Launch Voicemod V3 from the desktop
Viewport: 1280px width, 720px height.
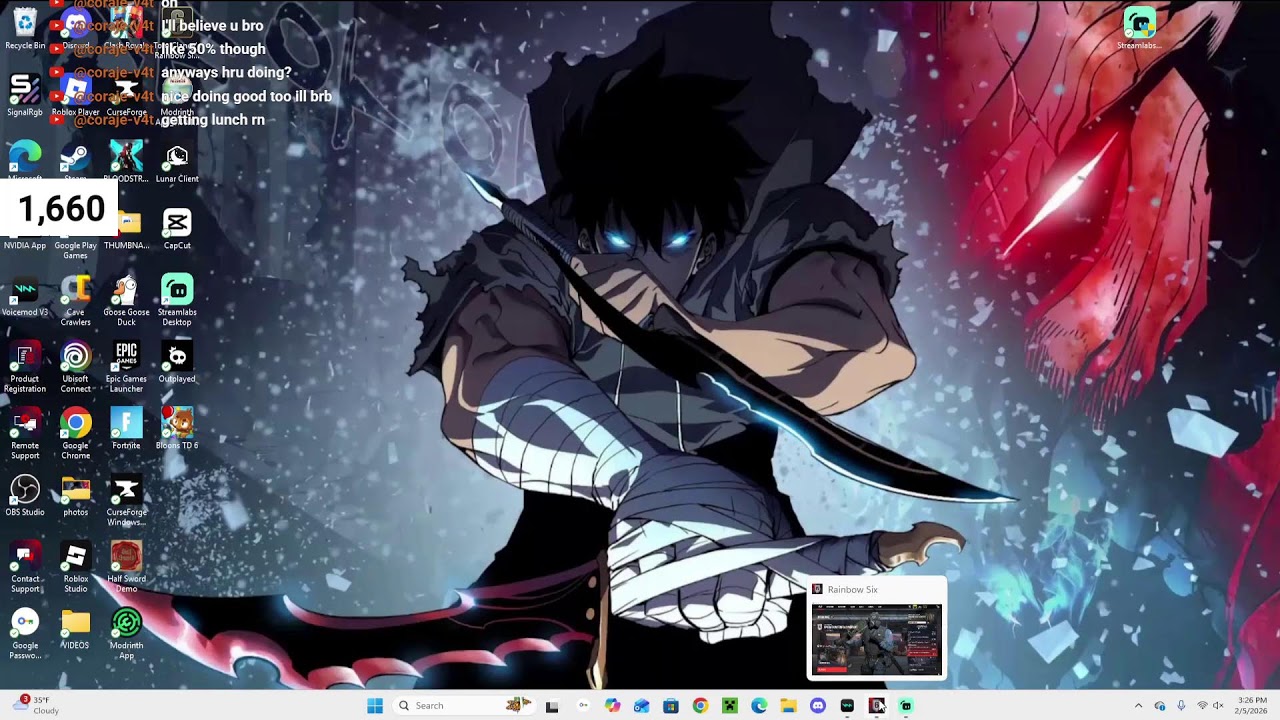[x=25, y=296]
